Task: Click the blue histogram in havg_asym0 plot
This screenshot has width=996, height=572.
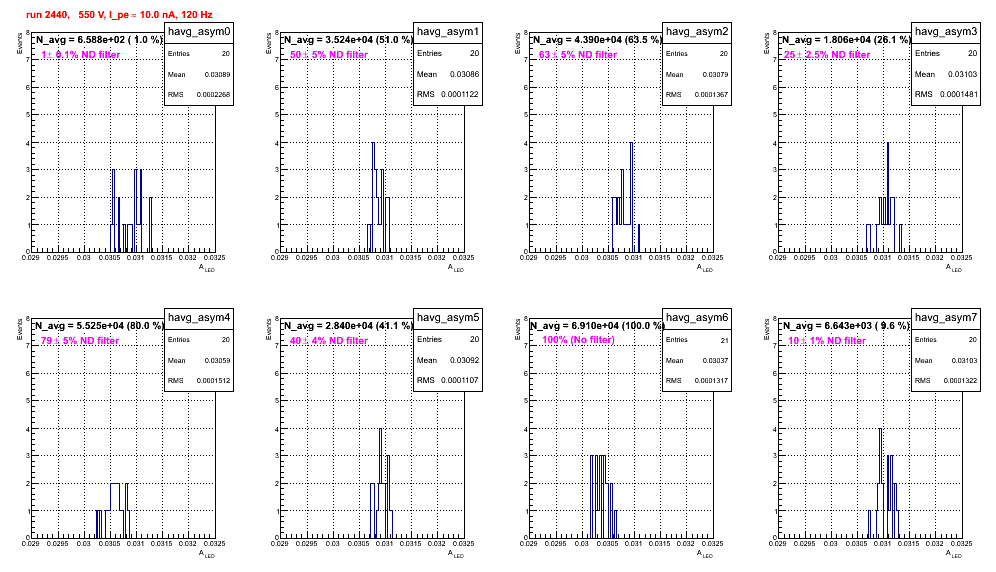Action: click(x=131, y=210)
